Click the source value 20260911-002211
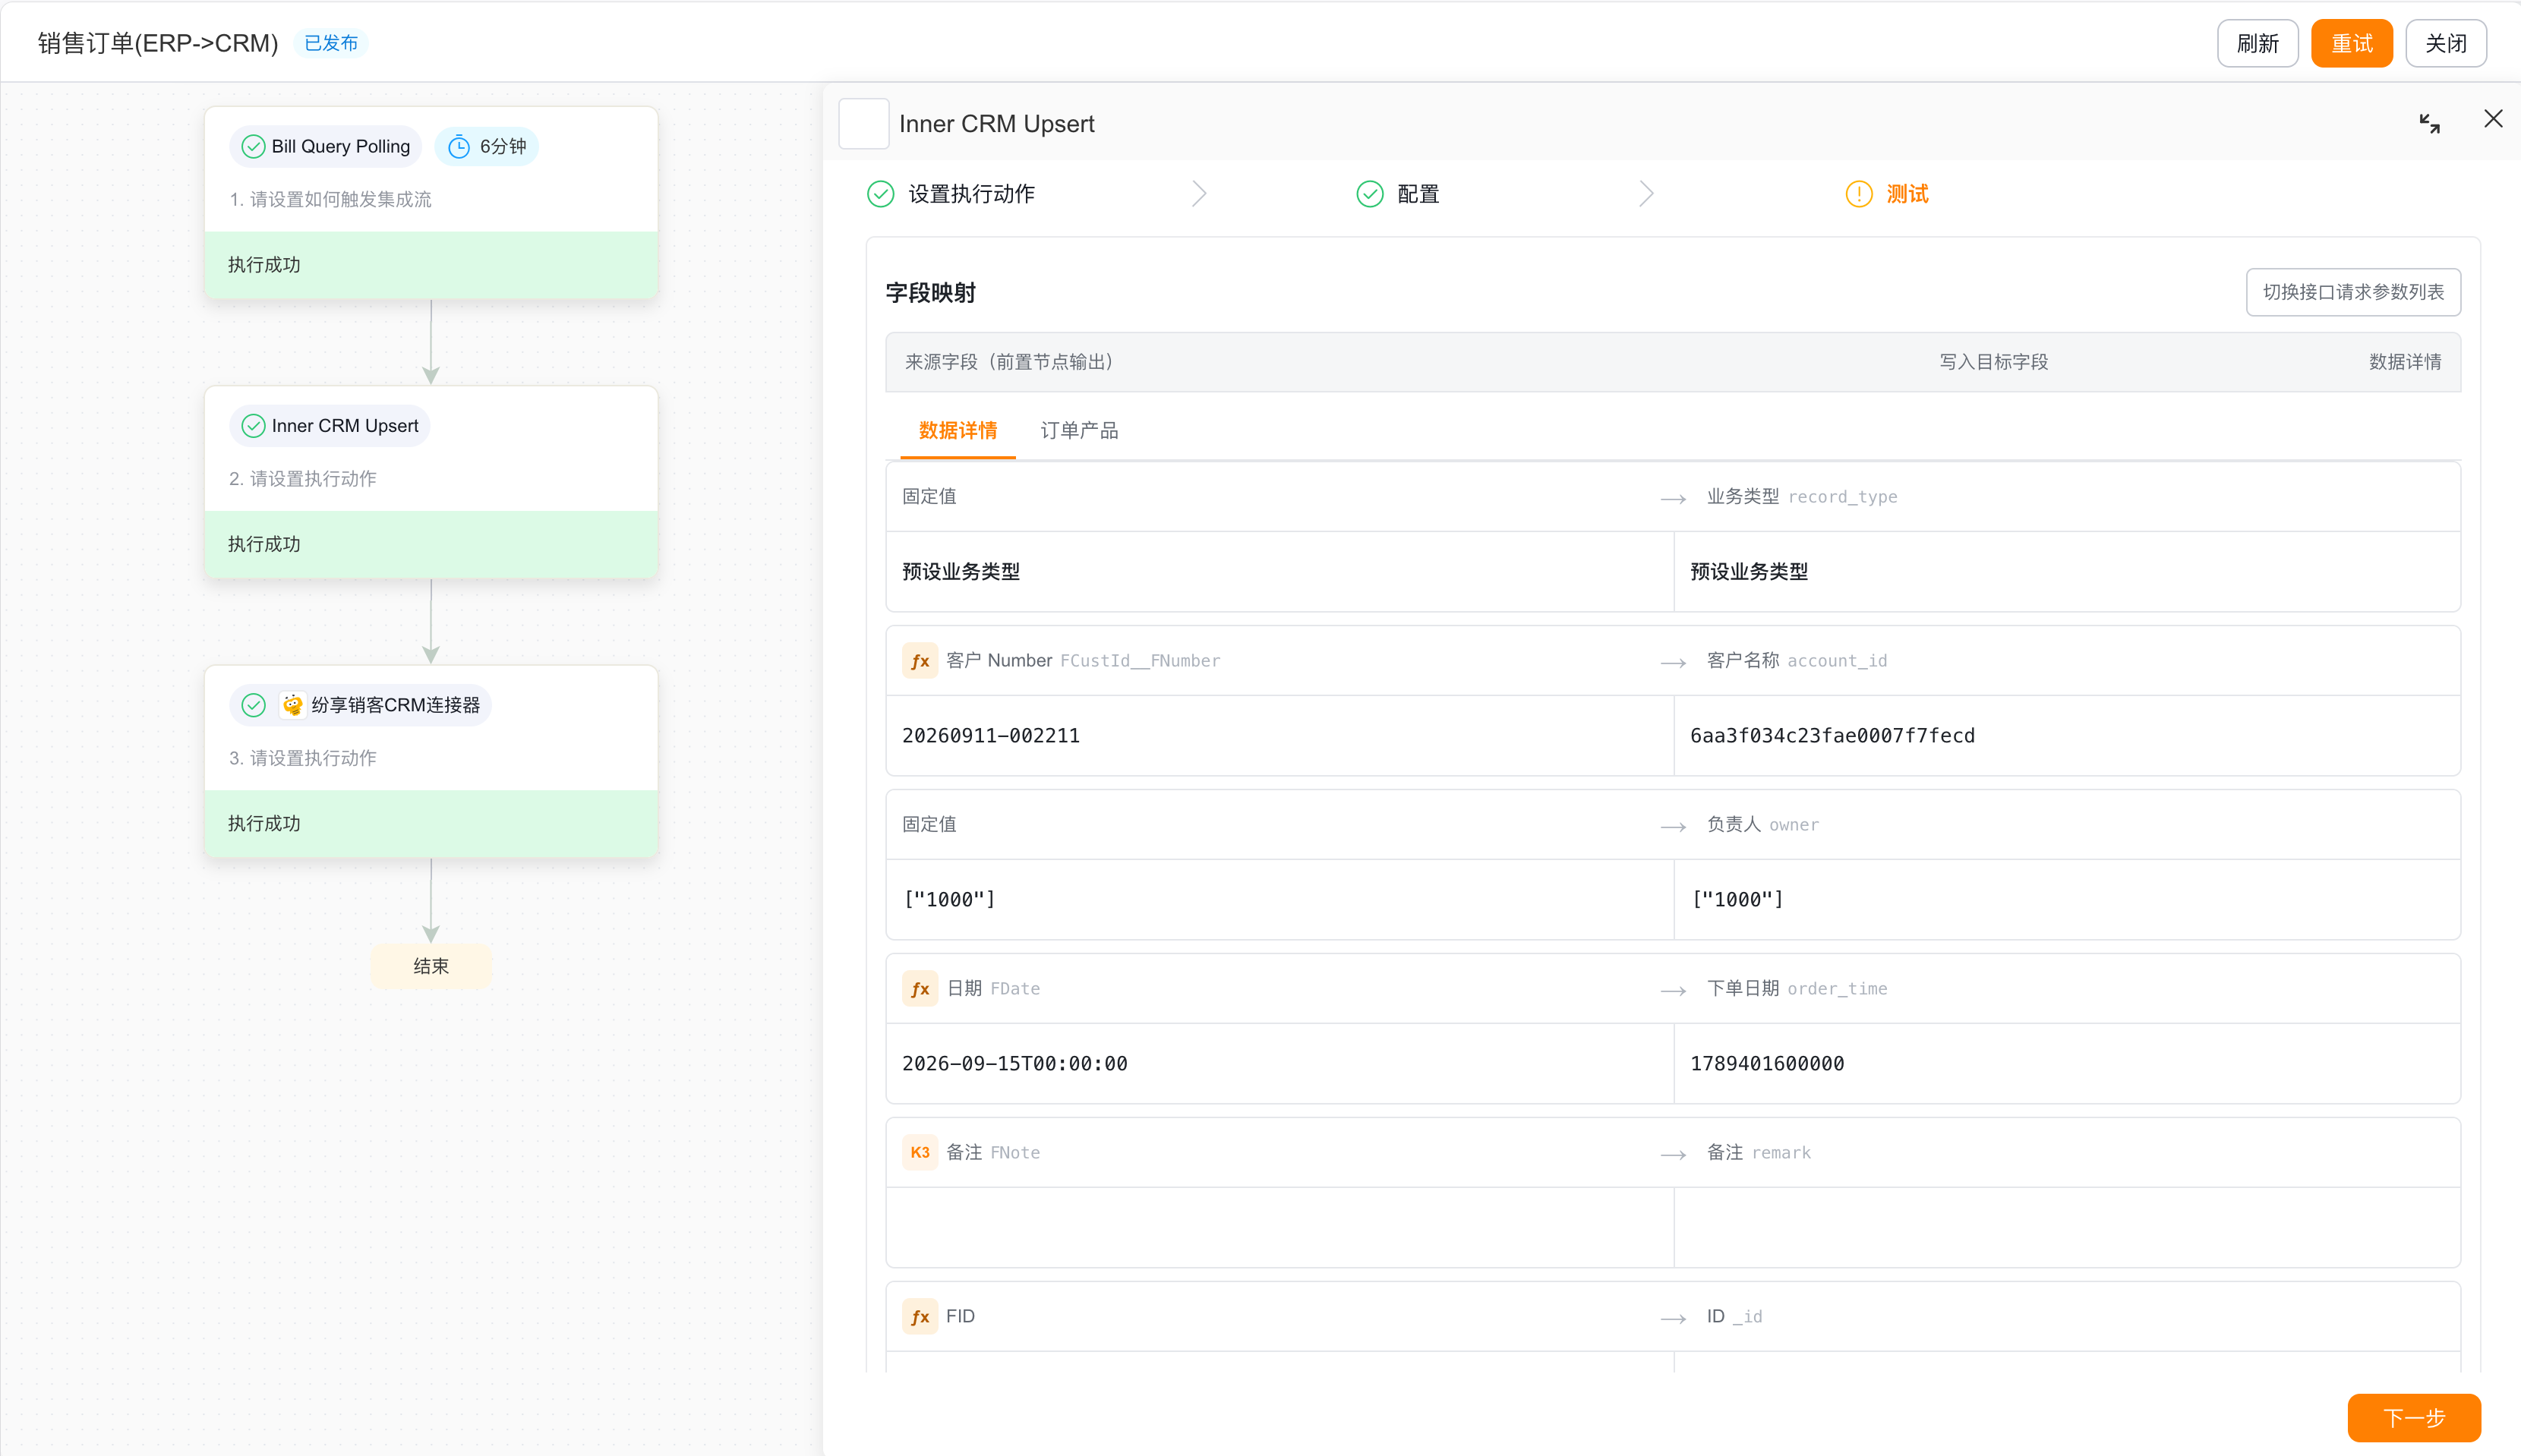Screen dimensions: 2521x1456 point(991,736)
